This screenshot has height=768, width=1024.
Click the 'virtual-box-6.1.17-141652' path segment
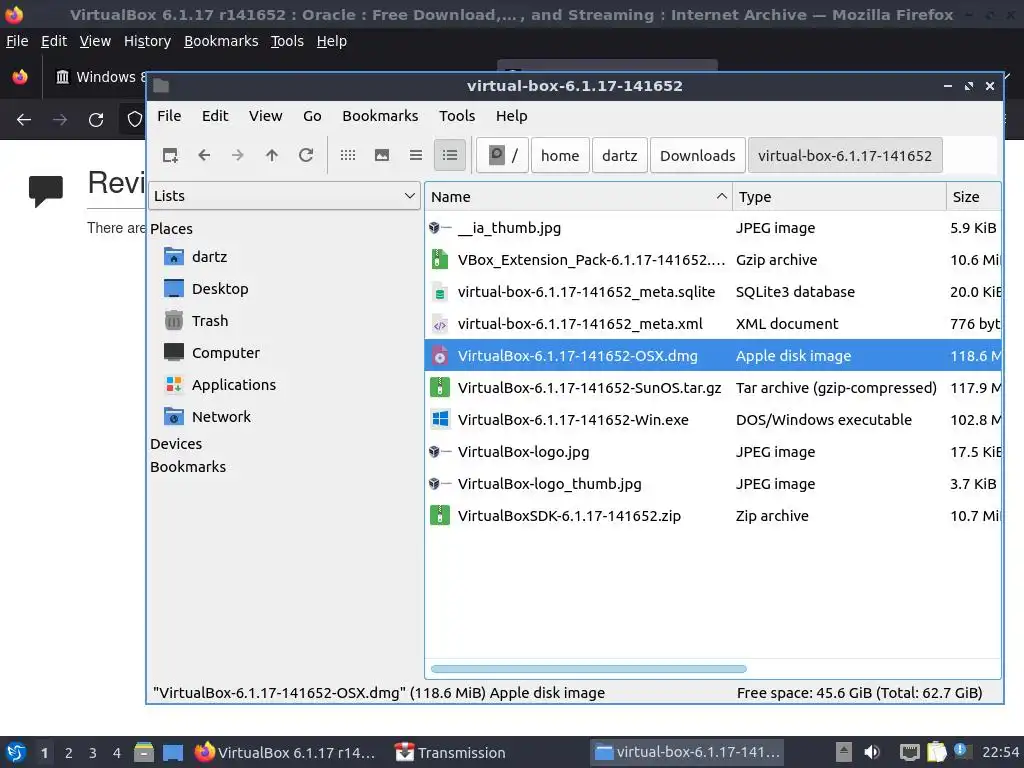(844, 155)
